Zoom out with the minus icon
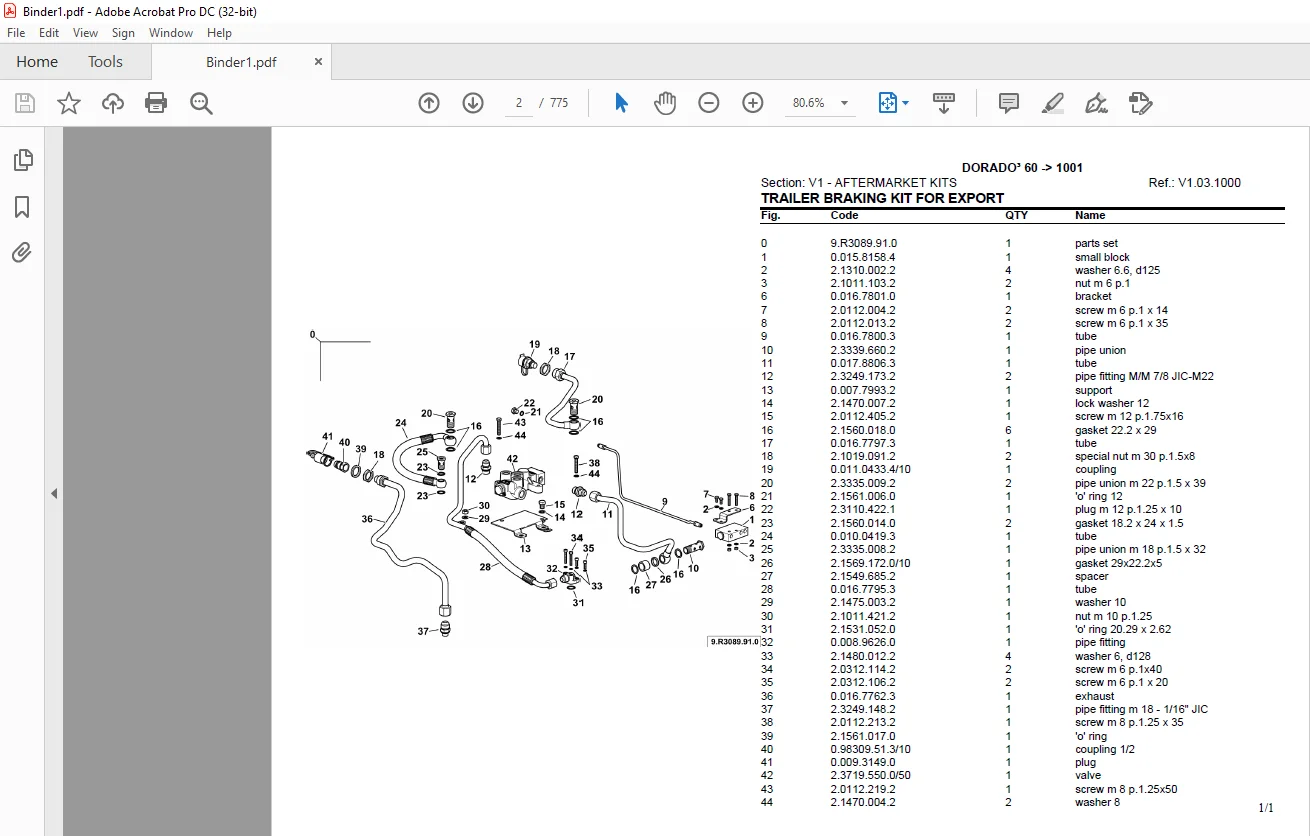1310x836 pixels. click(x=709, y=103)
